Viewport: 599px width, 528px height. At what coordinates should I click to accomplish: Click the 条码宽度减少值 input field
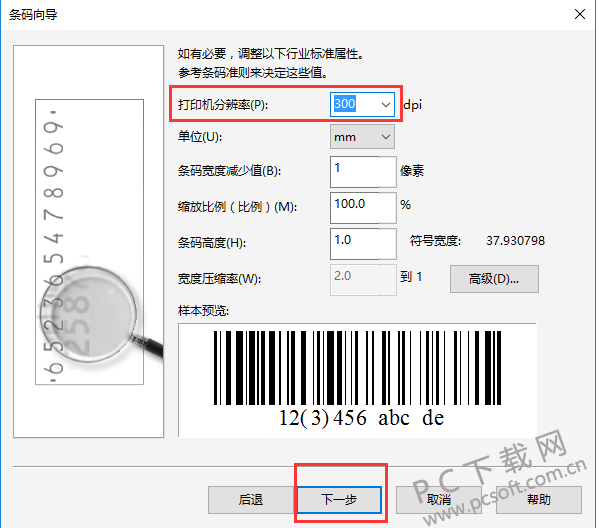coord(363,172)
